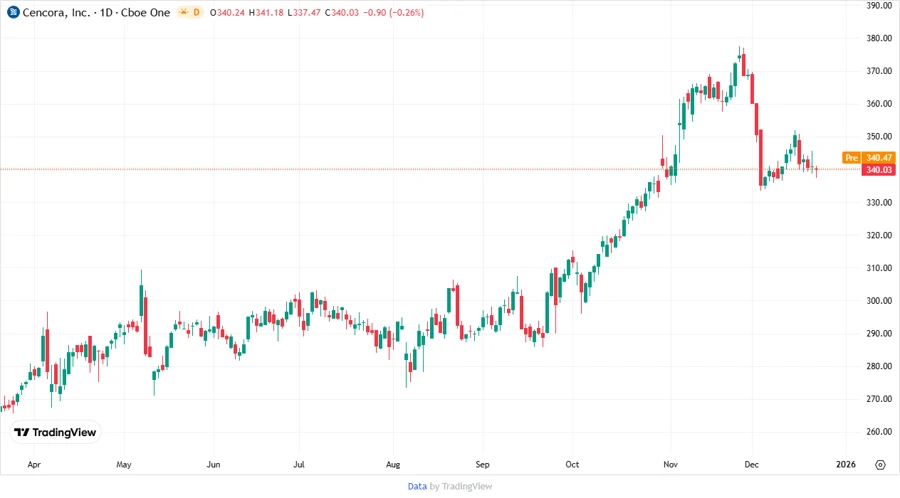Click the market status sun icon
The image size is (900, 498).
tap(184, 12)
